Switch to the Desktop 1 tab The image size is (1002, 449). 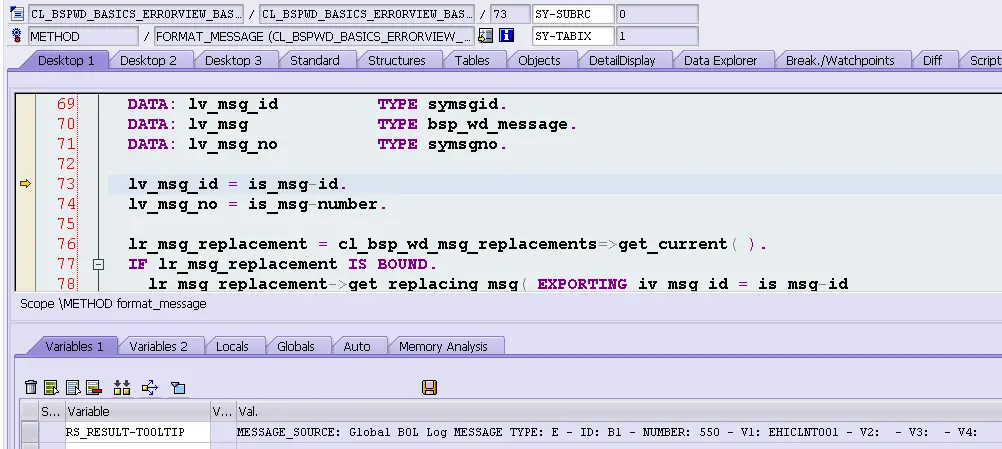pyautogui.click(x=66, y=61)
